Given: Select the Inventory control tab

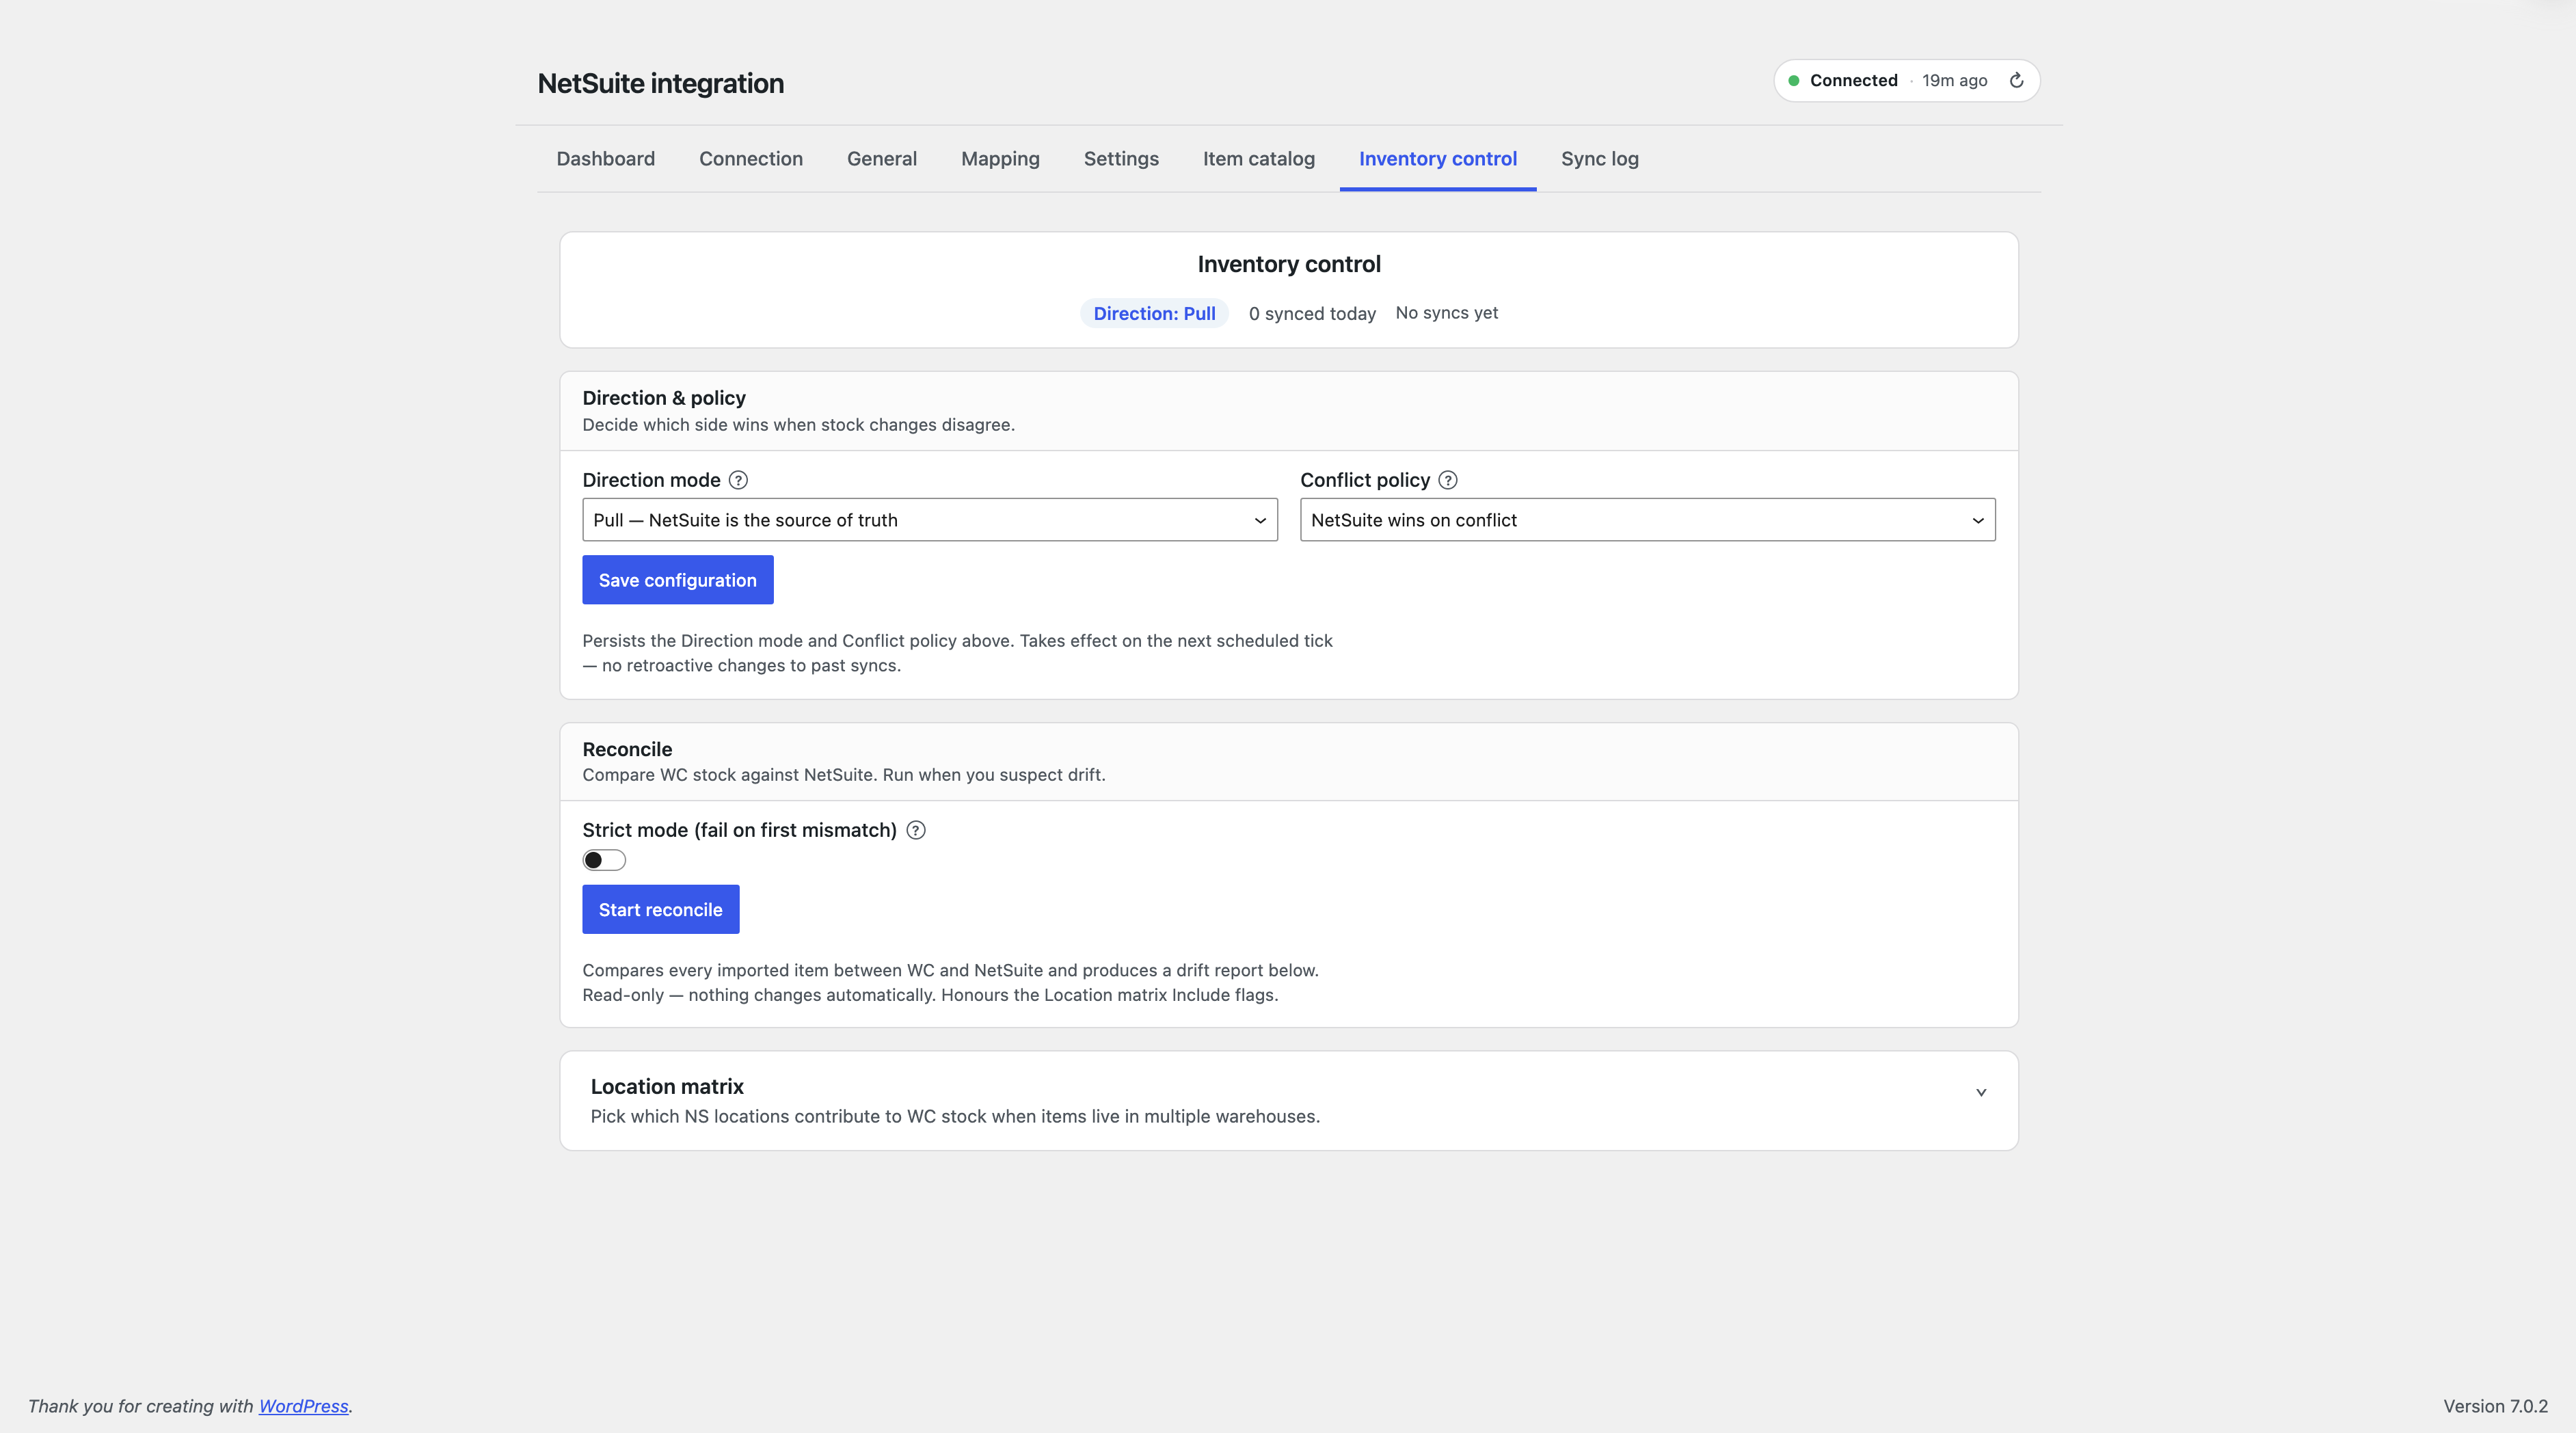Looking at the screenshot, I should tap(1437, 159).
